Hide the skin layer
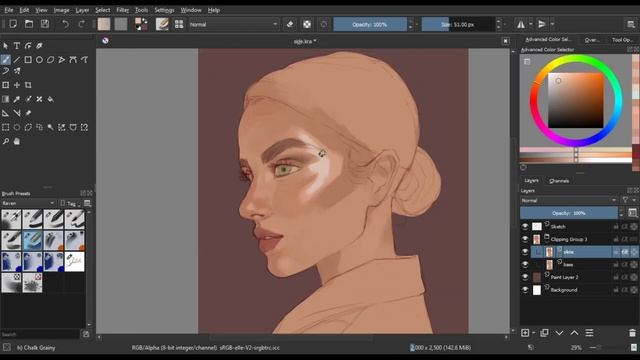The width and height of the screenshot is (640, 360). pos(525,252)
